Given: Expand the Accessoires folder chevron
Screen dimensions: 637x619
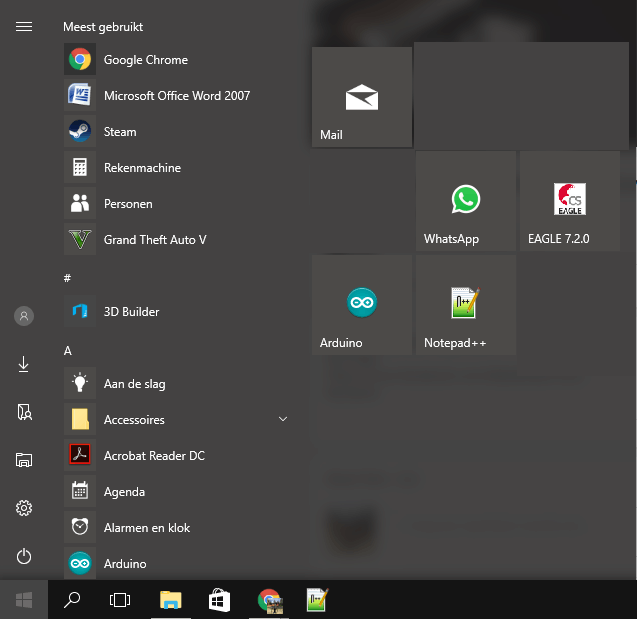Looking at the screenshot, I should pos(283,419).
